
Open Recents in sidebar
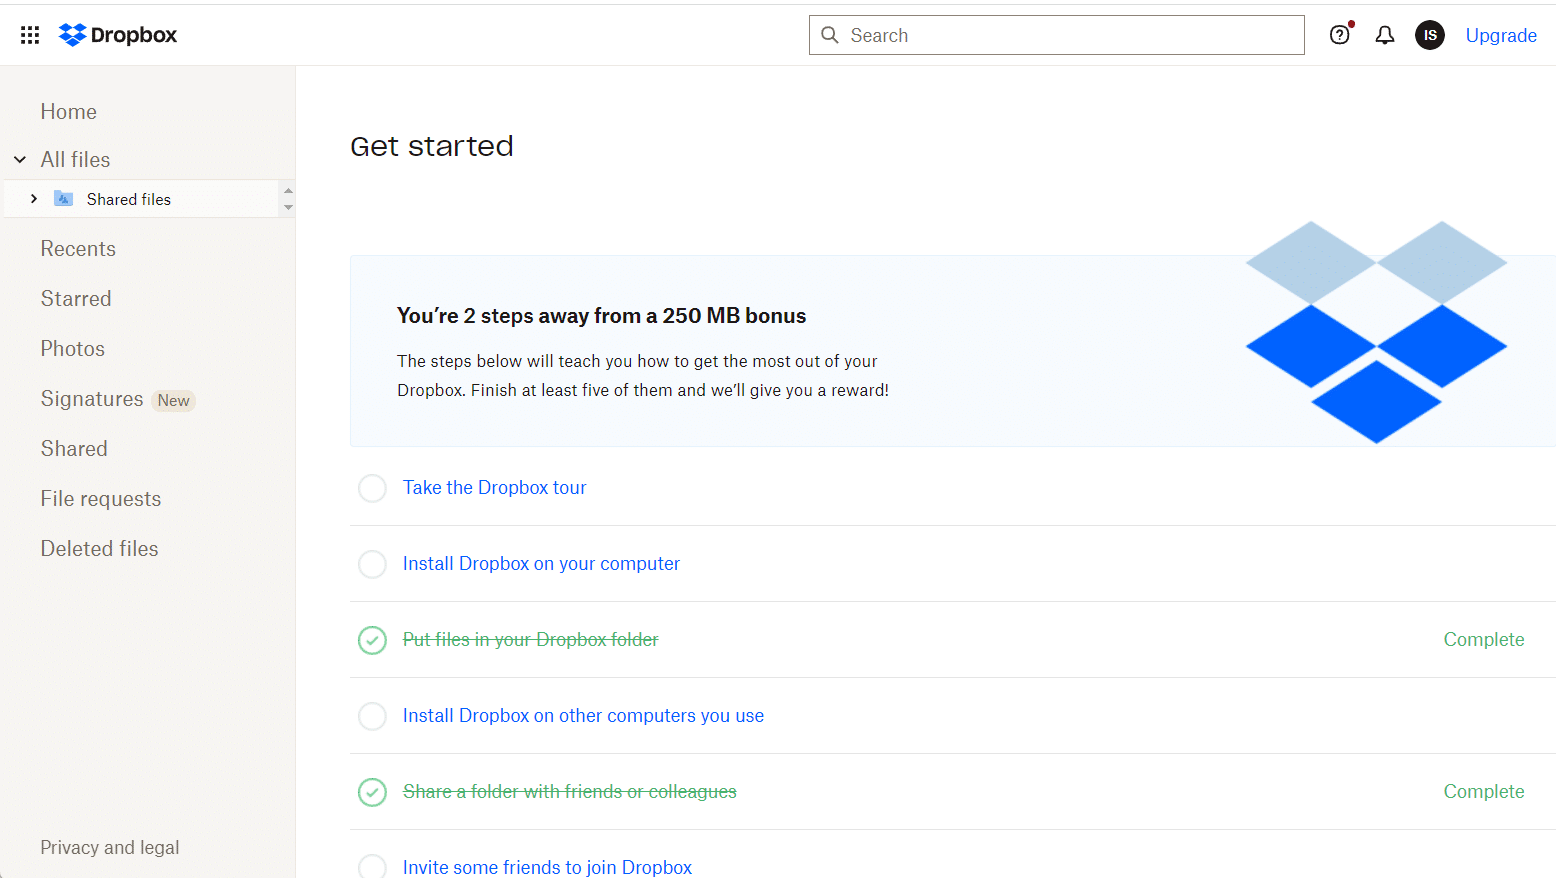78,249
